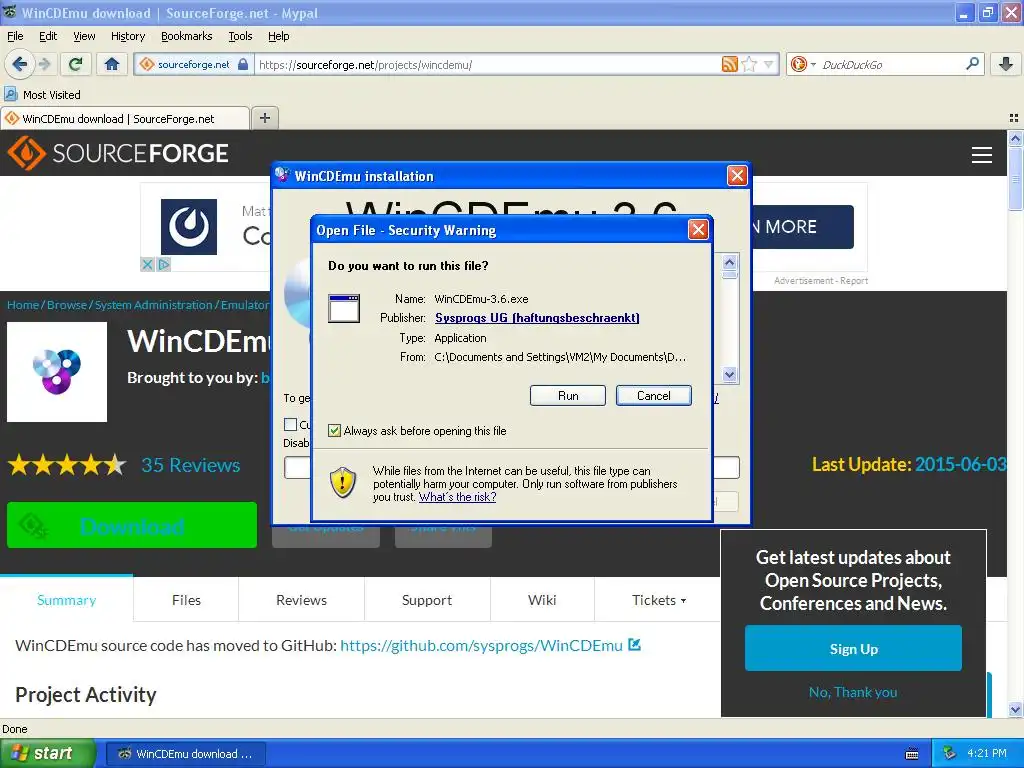Image resolution: width=1024 pixels, height=768 pixels.
Task: Click the WinCDEmu project logo thumbnail
Action: 57,372
